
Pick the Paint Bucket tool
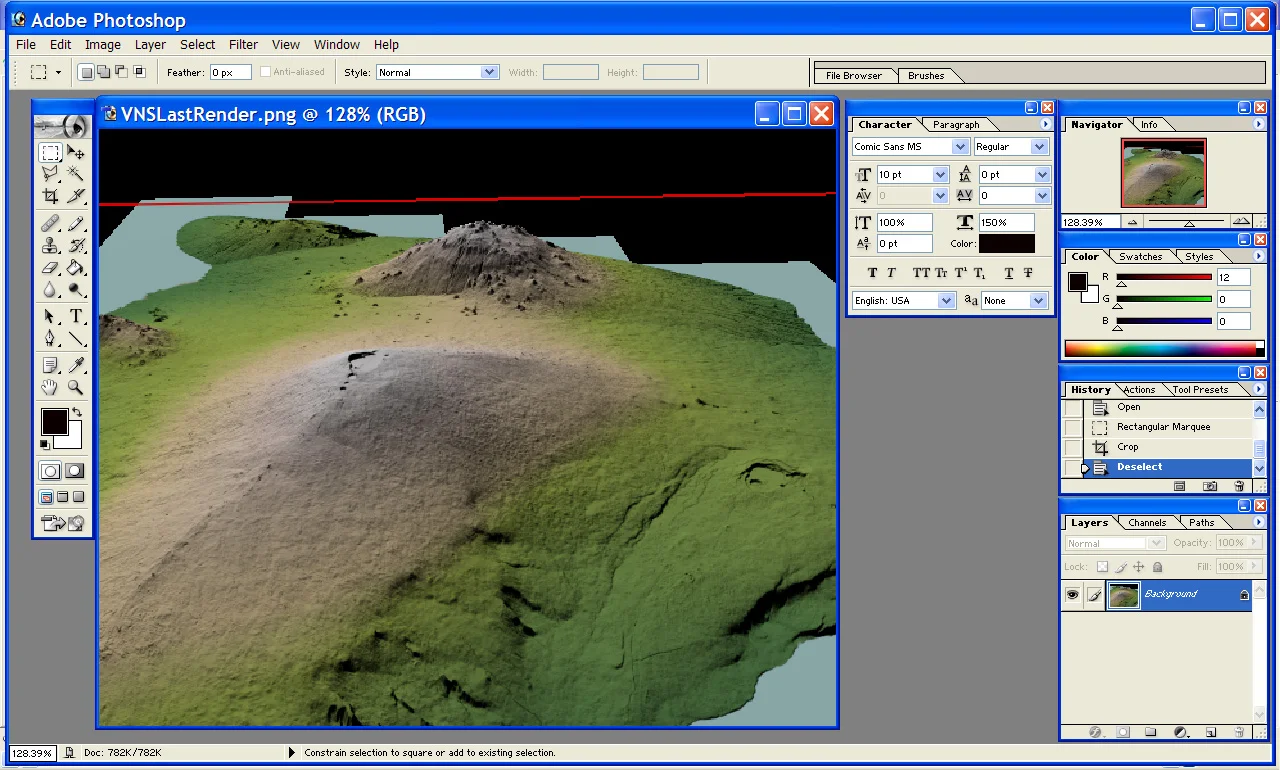pyautogui.click(x=76, y=268)
